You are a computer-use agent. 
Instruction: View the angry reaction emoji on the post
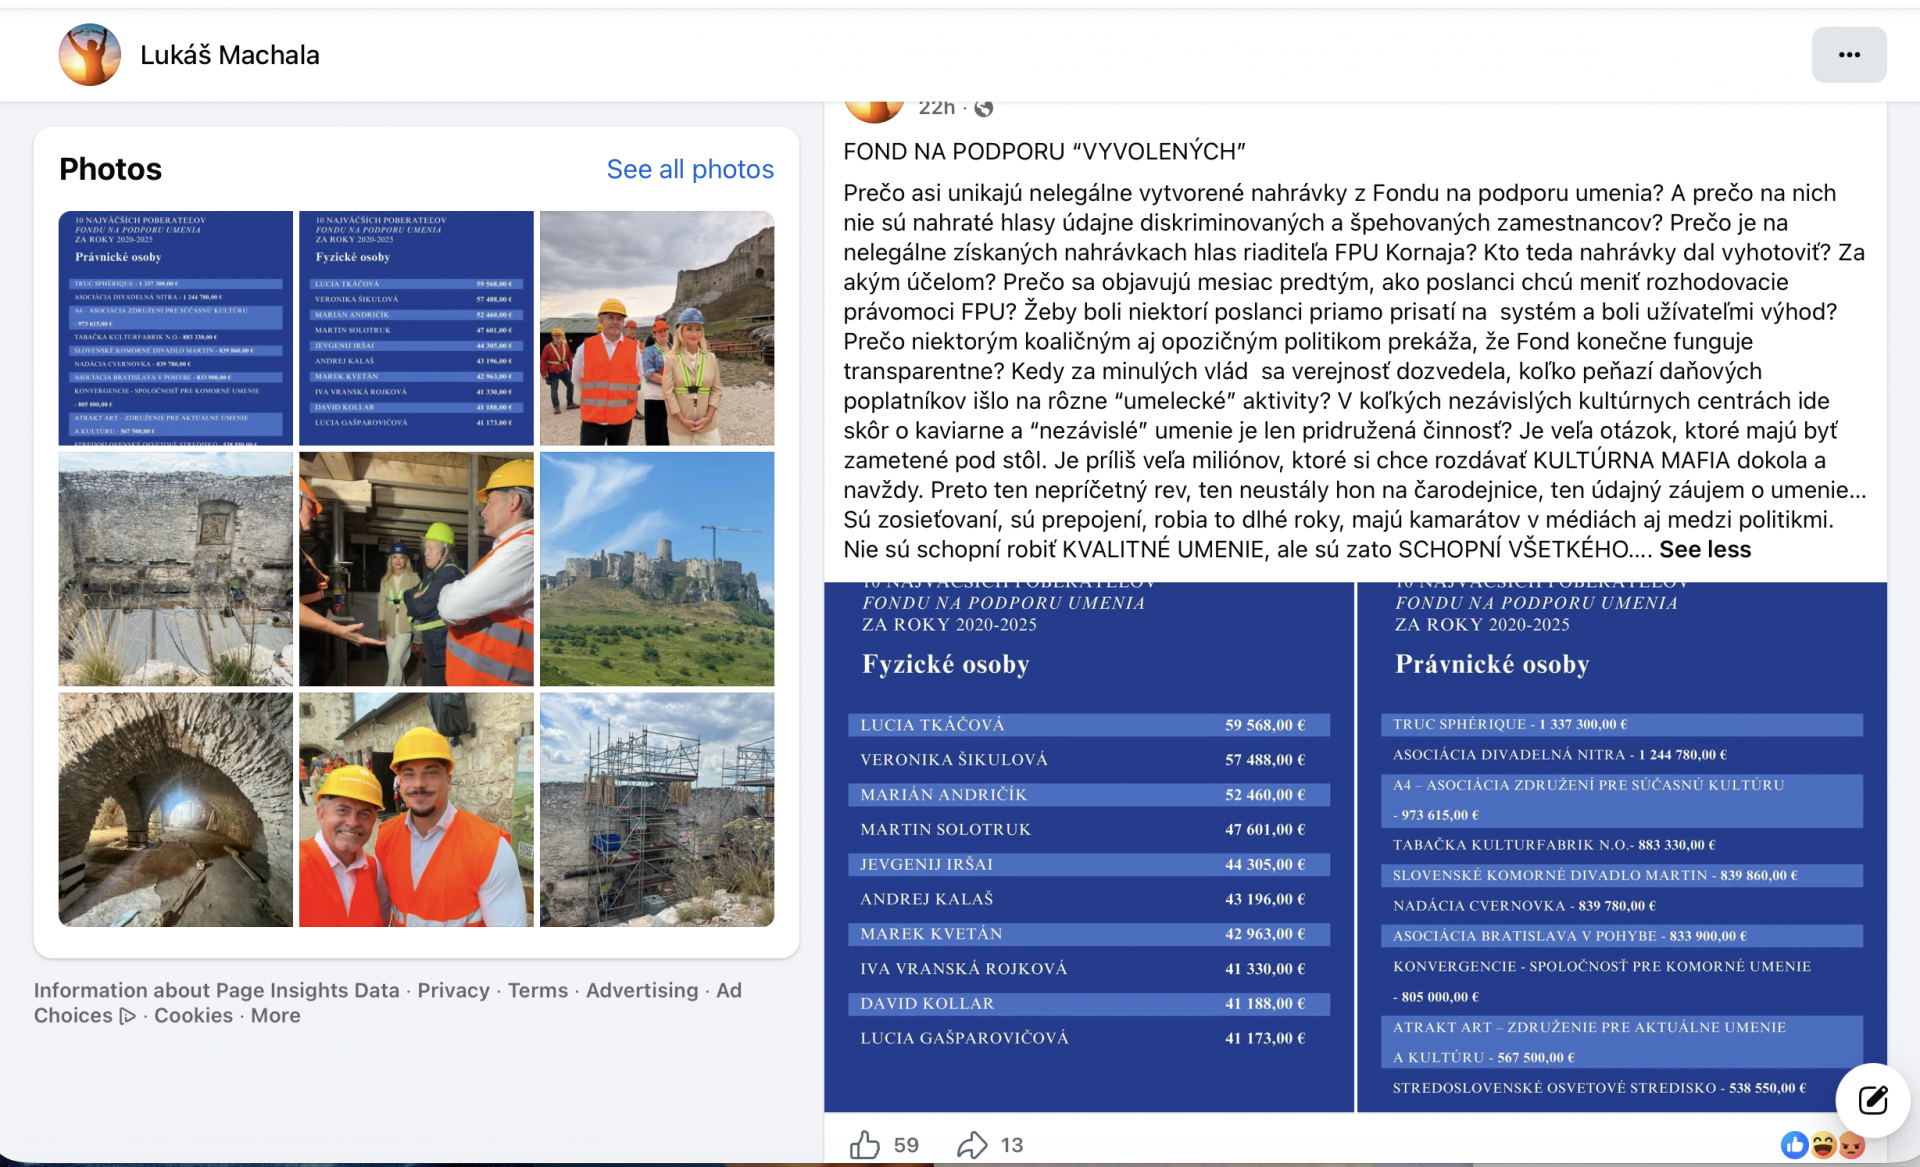click(1852, 1145)
